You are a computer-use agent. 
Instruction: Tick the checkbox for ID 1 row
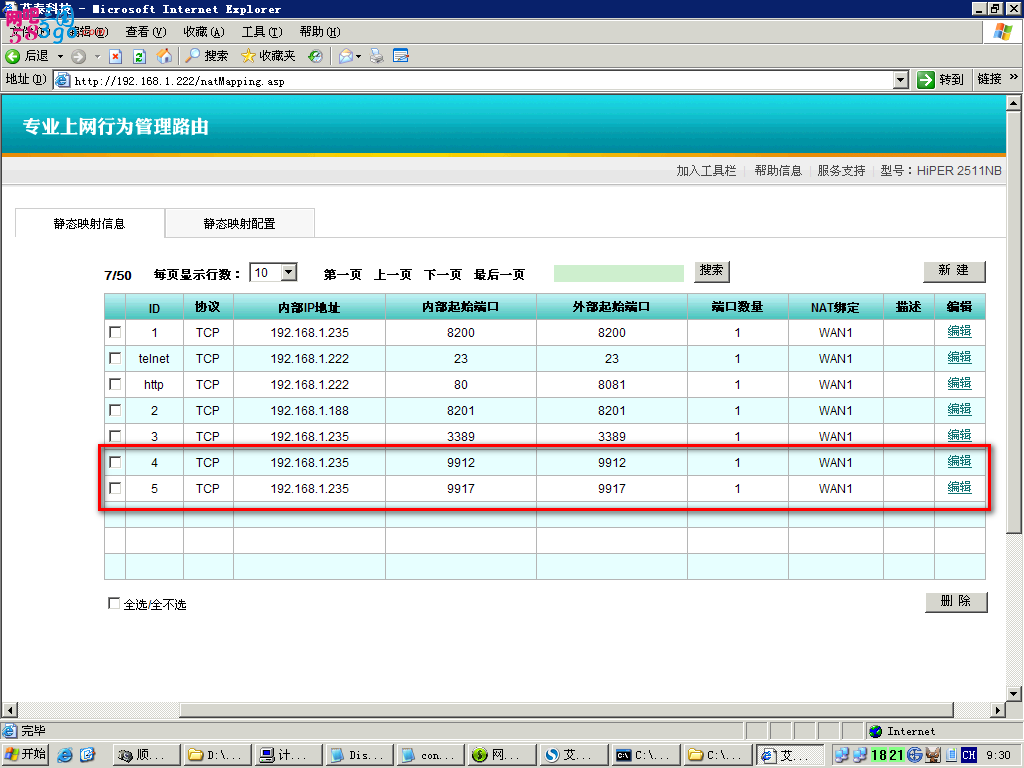115,332
